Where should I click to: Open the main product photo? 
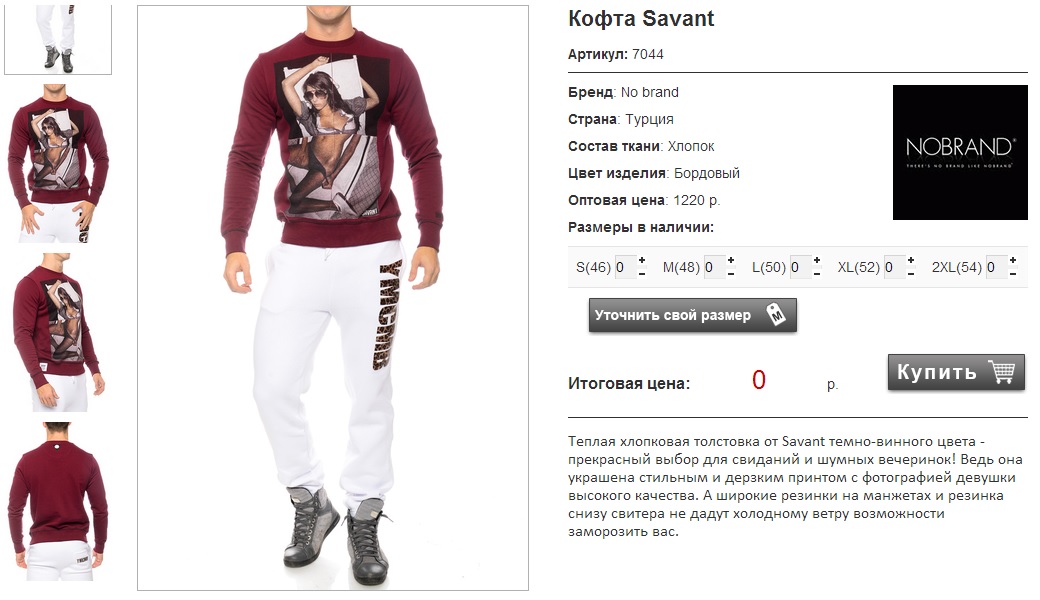[333, 298]
